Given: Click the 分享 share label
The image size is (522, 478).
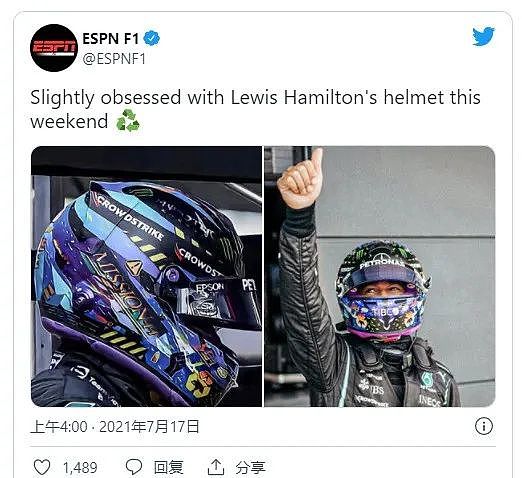Looking at the screenshot, I should coord(250,467).
